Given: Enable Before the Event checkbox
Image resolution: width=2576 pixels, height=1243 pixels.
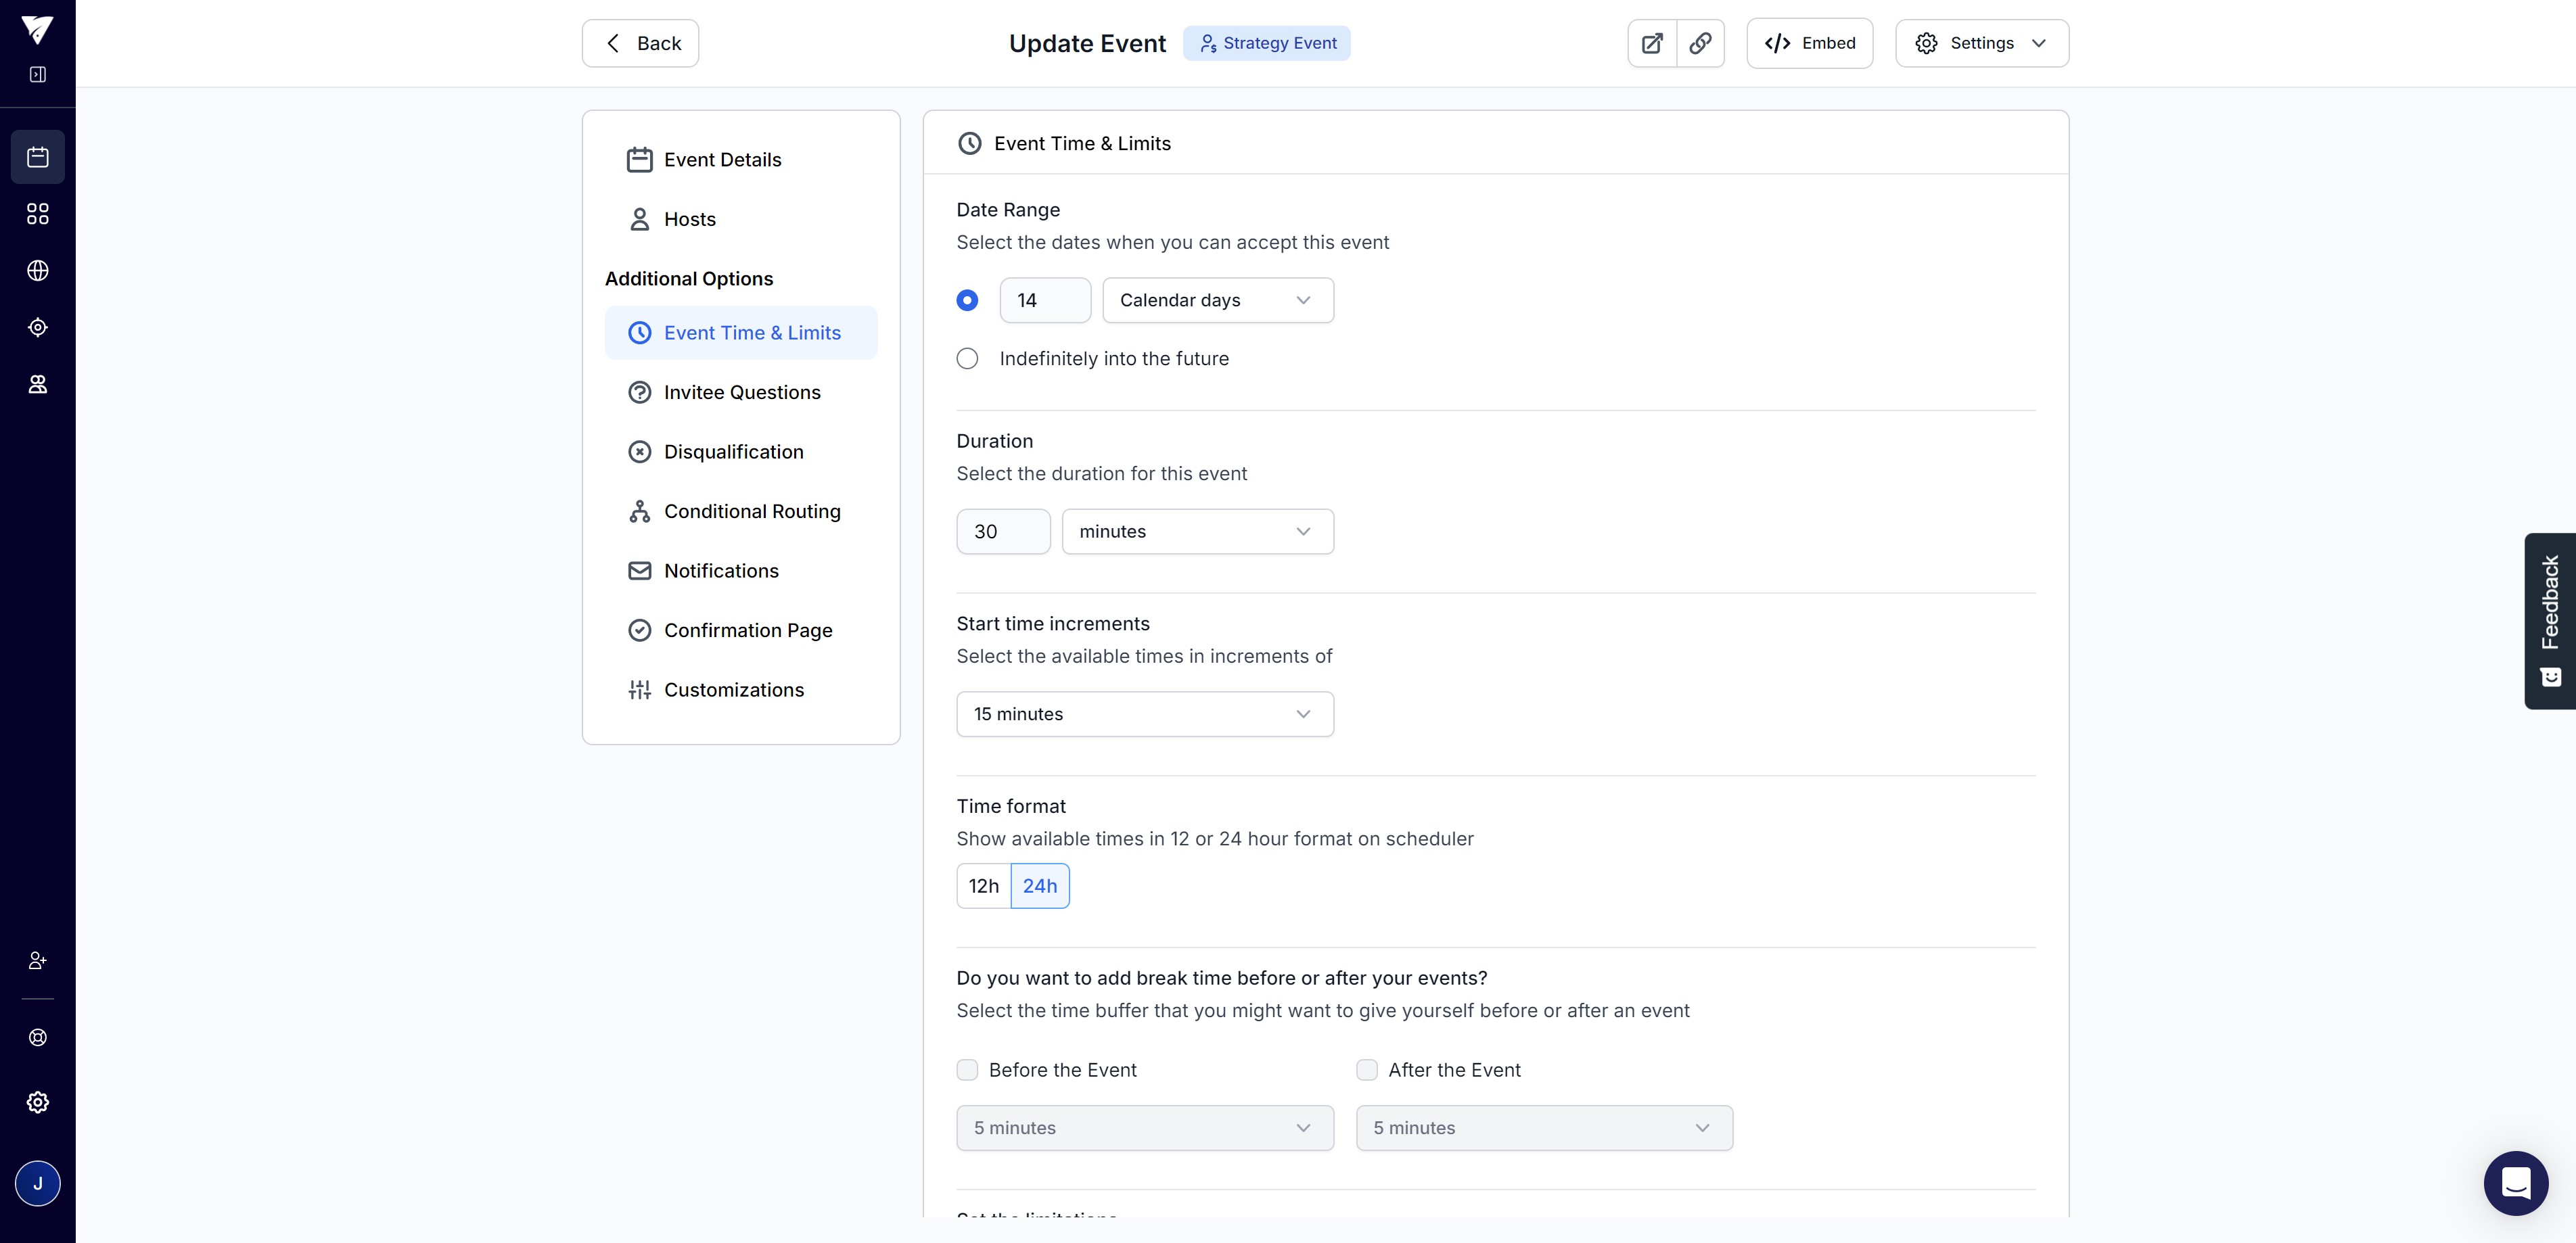Looking at the screenshot, I should (x=967, y=1070).
